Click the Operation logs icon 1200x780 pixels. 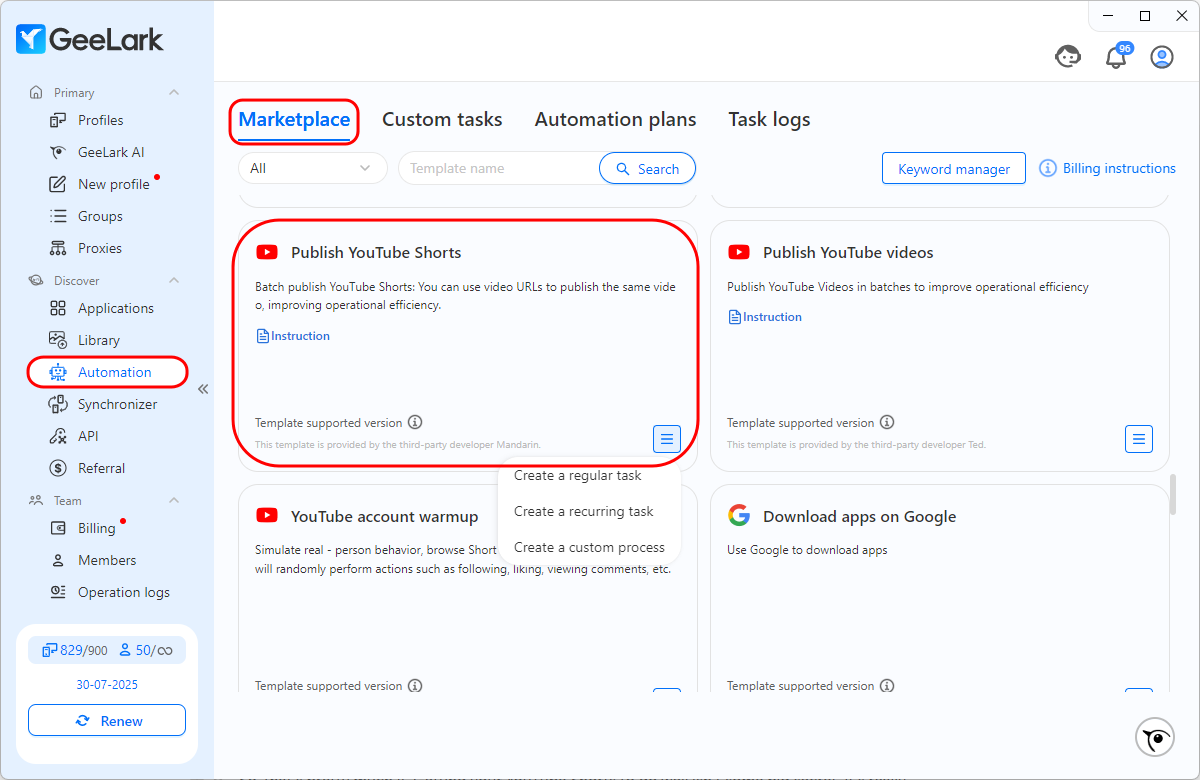[x=58, y=592]
